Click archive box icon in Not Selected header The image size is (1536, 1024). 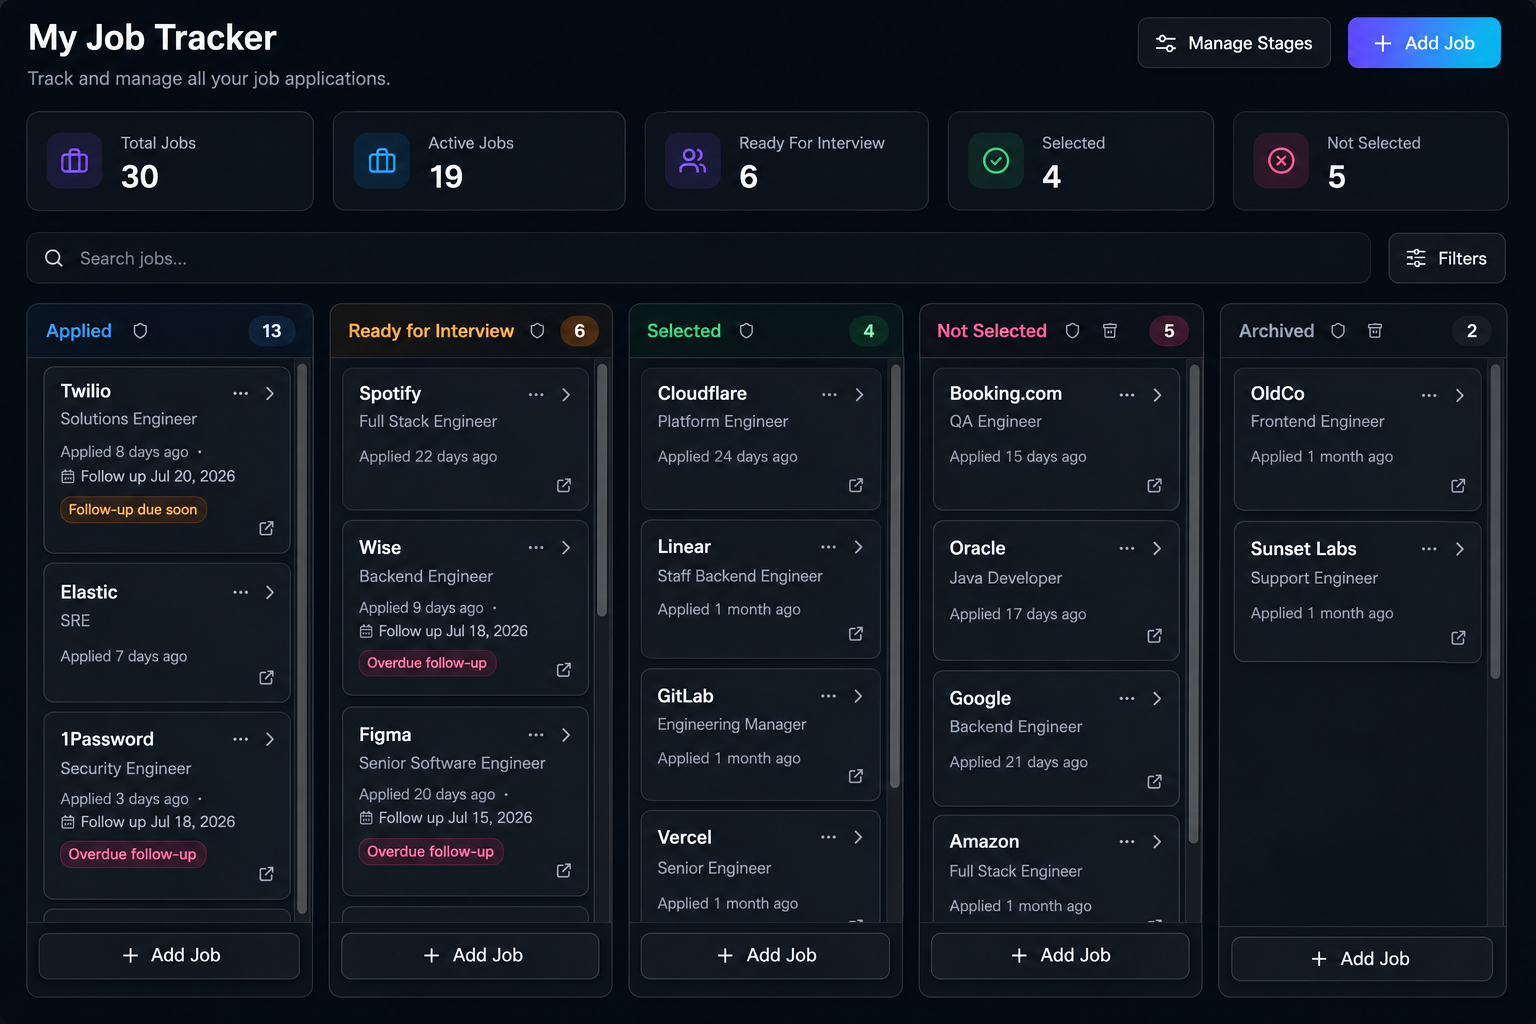click(x=1110, y=331)
